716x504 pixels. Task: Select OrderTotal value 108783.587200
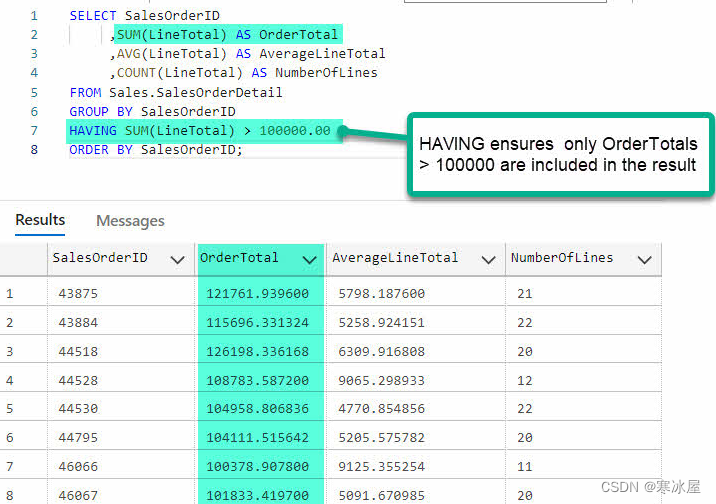tap(258, 380)
